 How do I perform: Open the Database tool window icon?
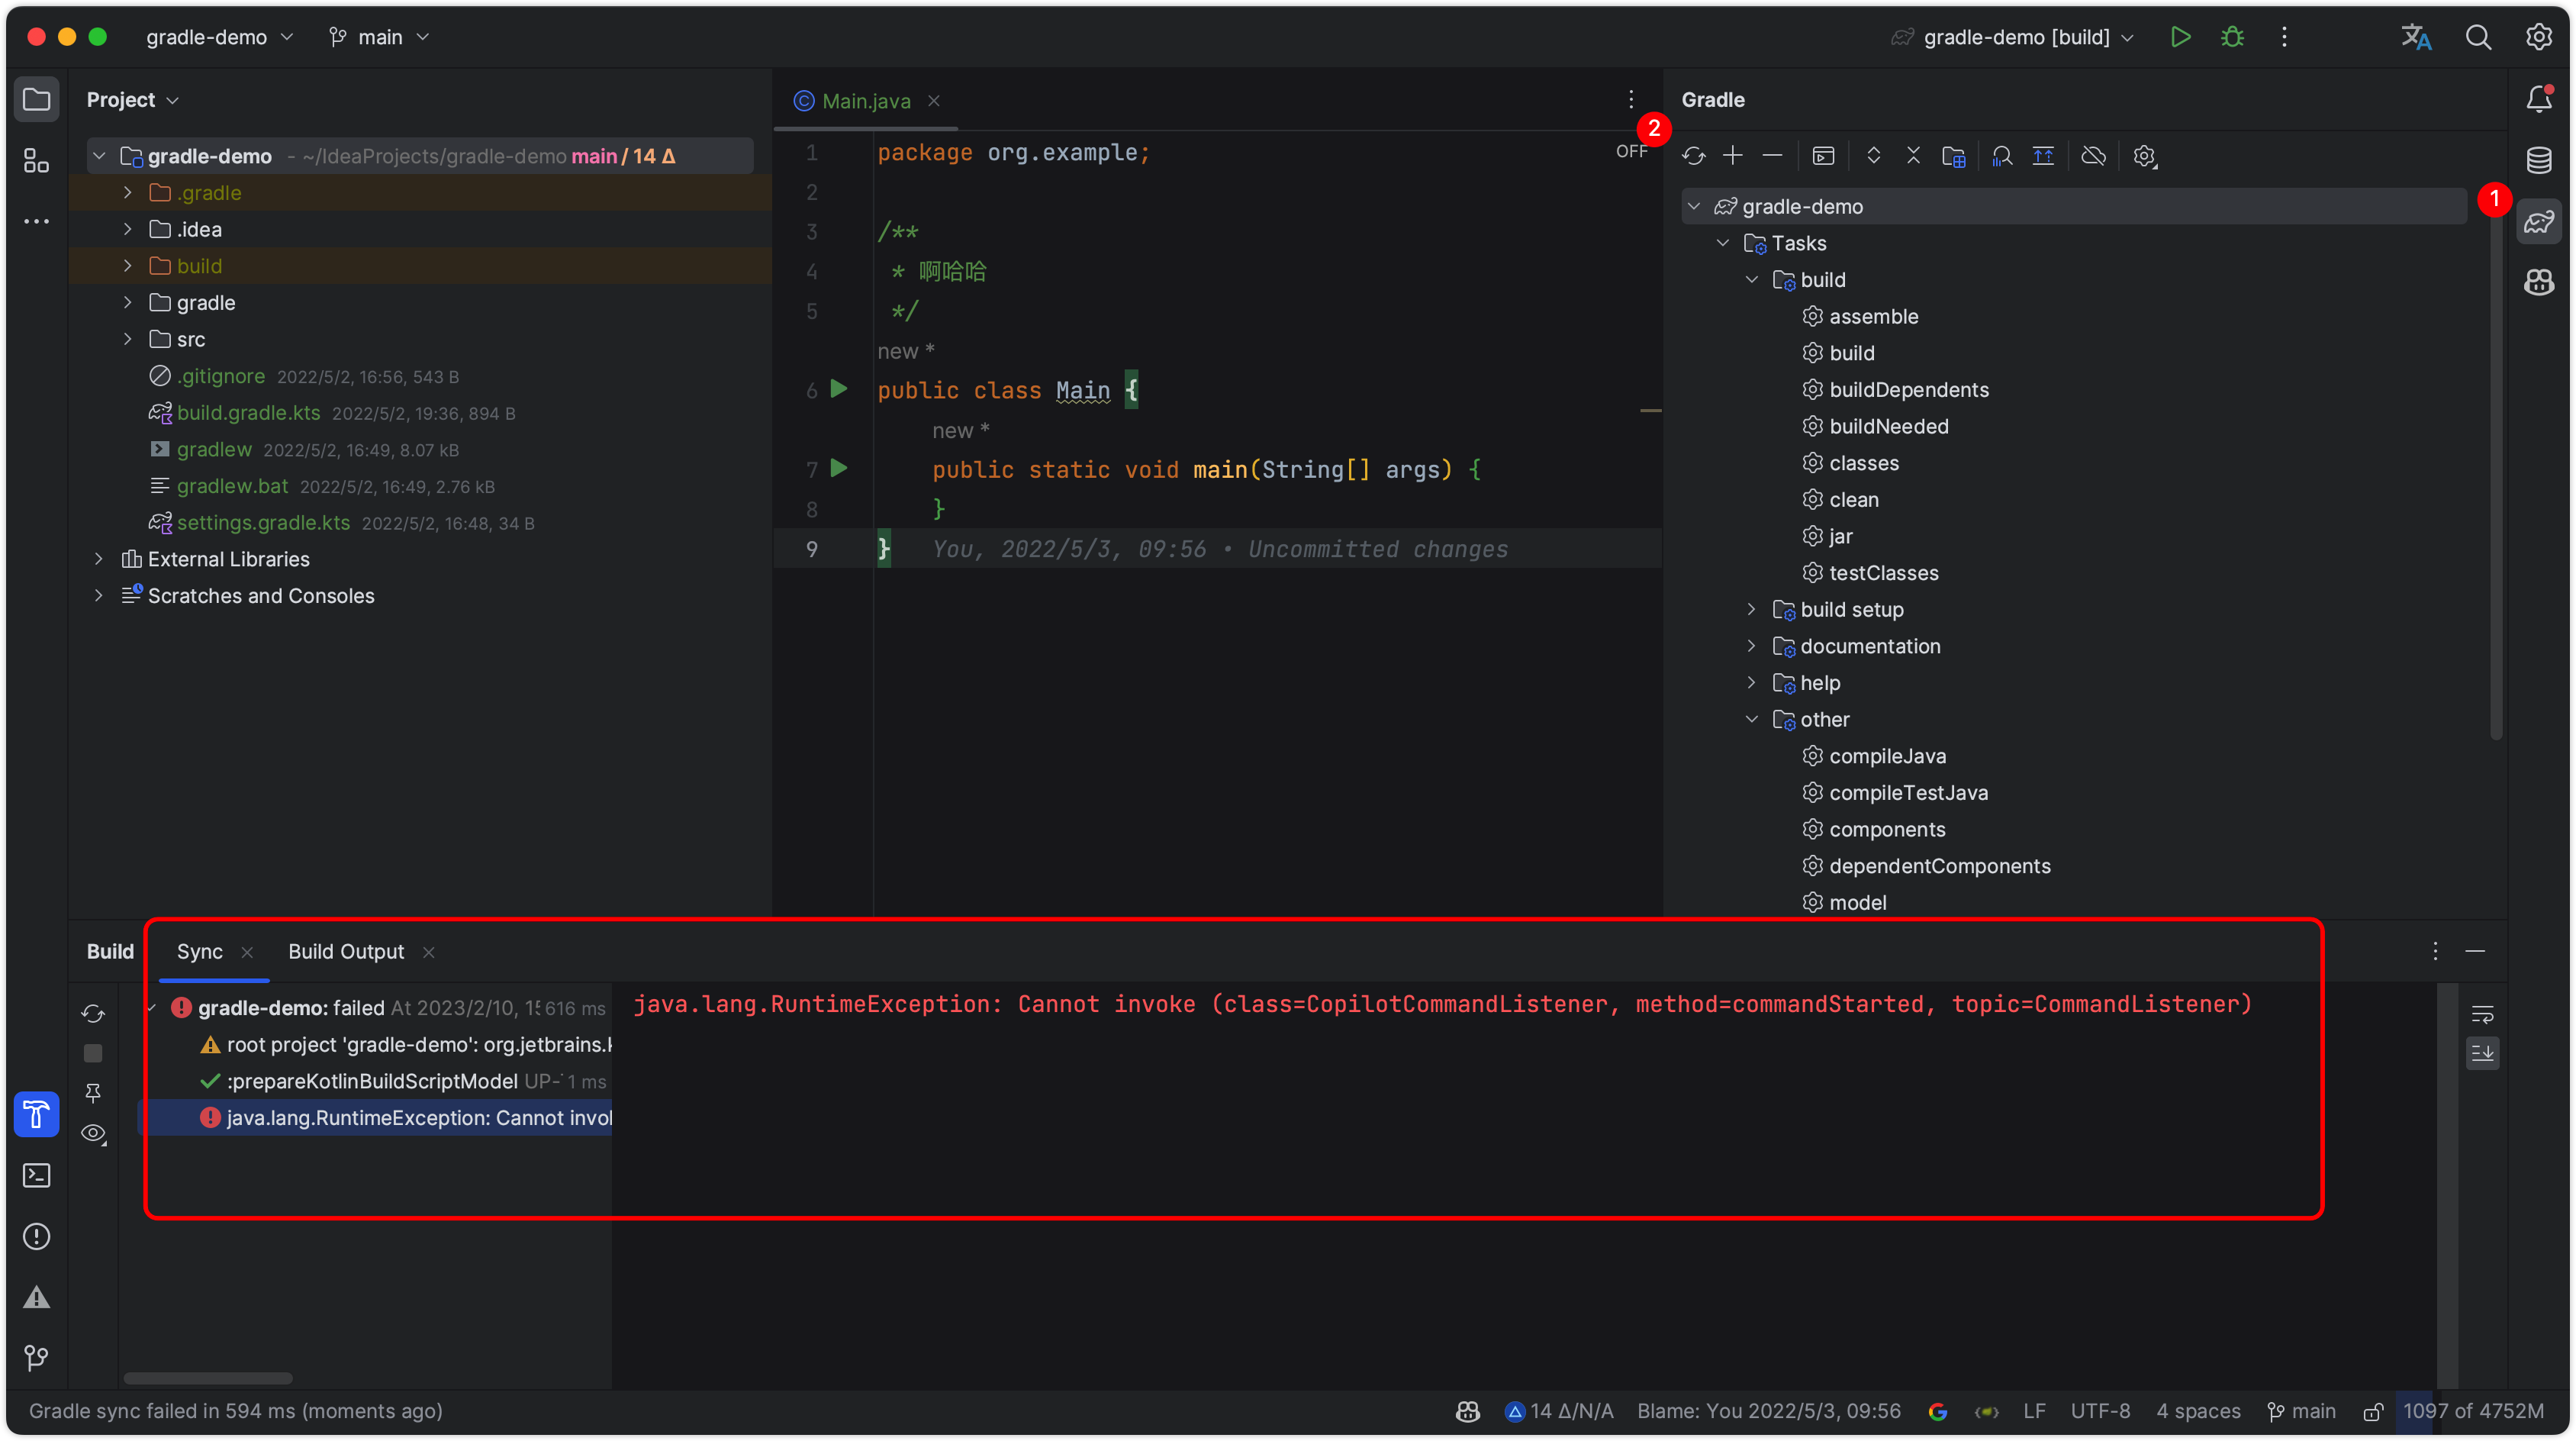pos(2538,160)
